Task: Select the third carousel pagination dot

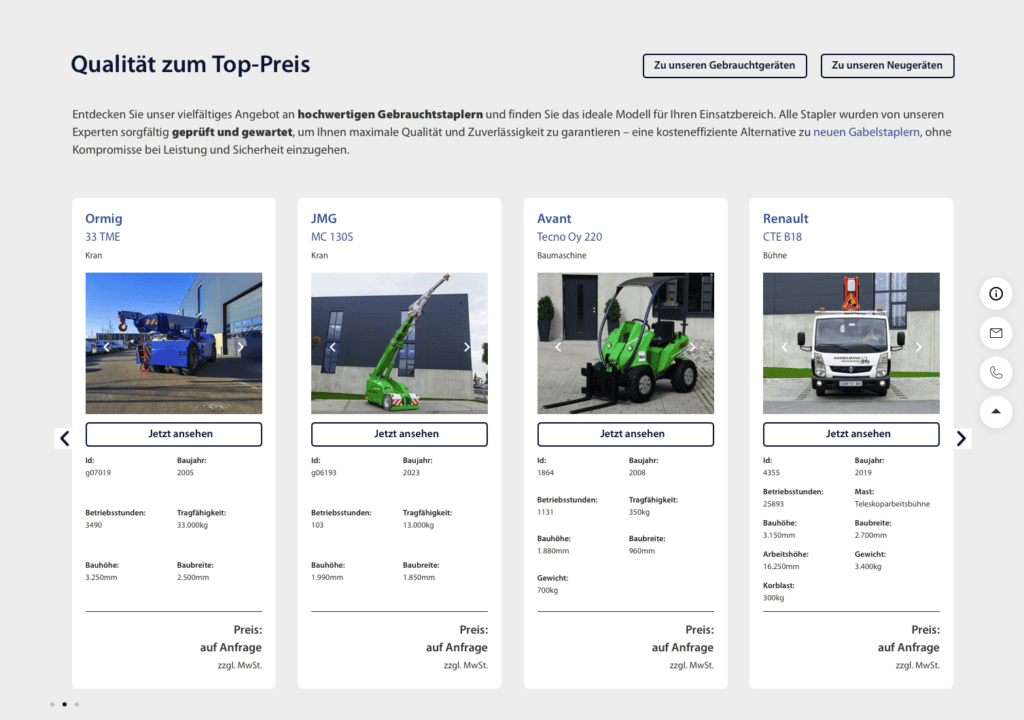Action: coord(77,704)
